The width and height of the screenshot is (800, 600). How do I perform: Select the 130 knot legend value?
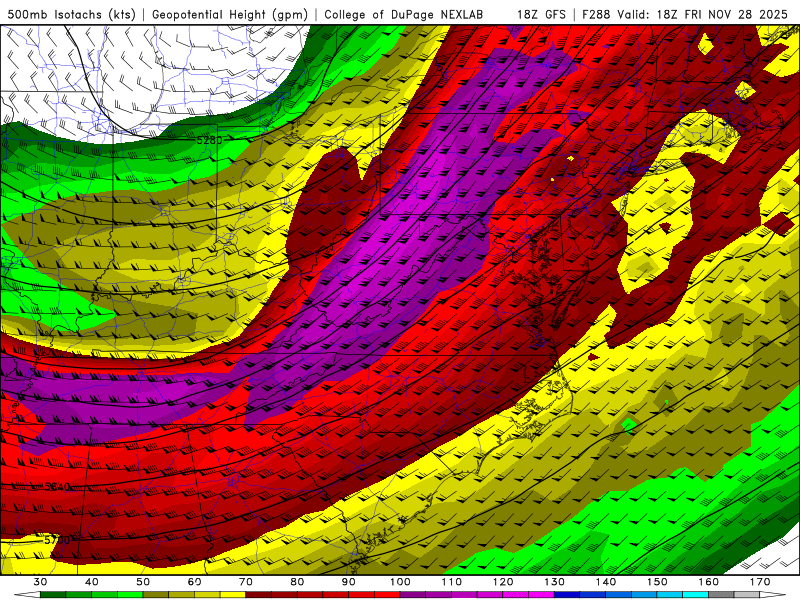[555, 582]
